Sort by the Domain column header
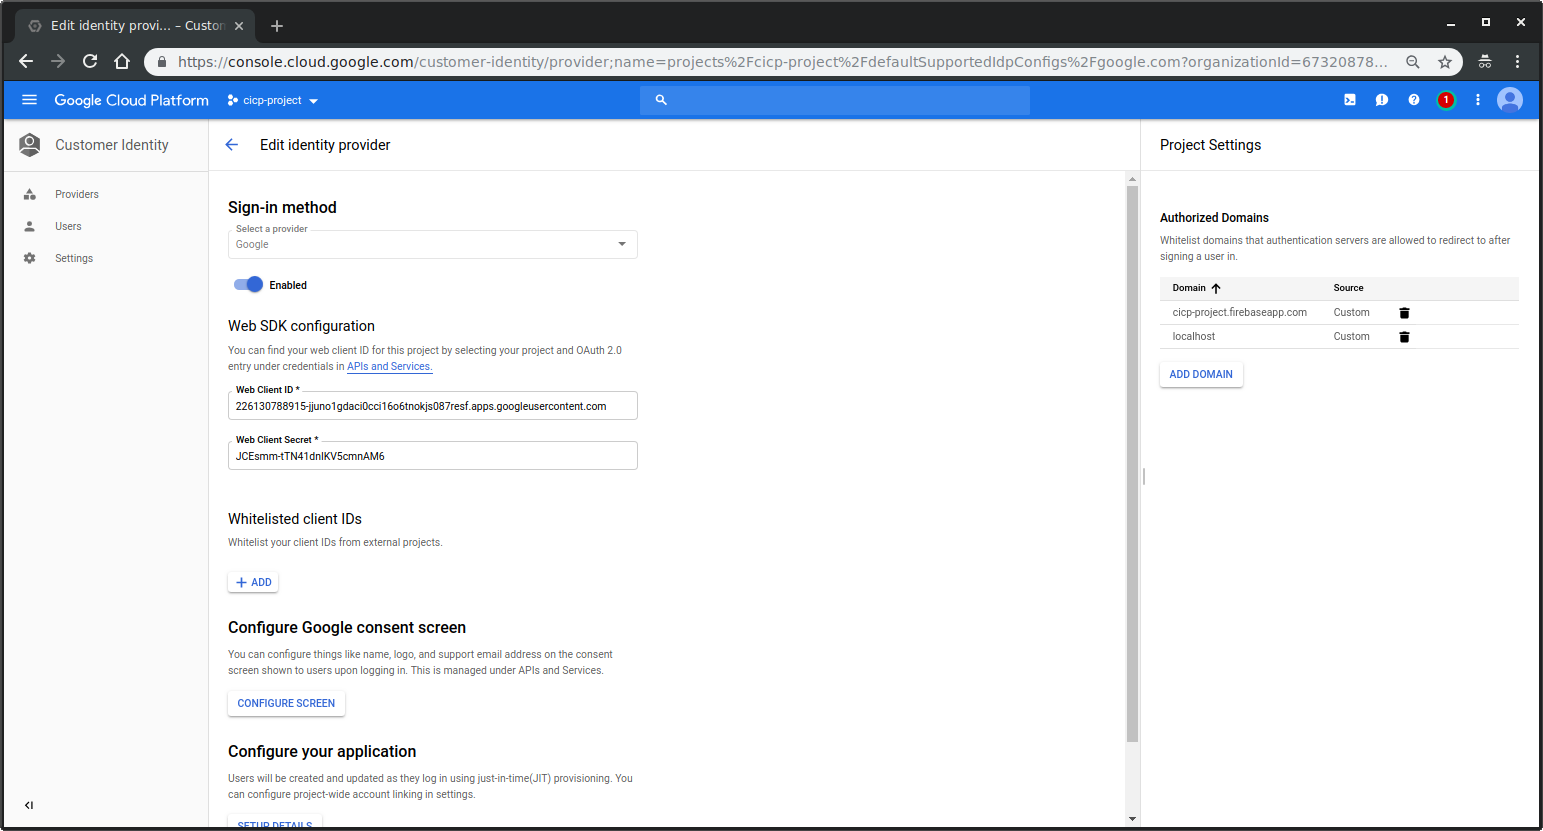Viewport: 1543px width, 831px height. [x=1197, y=288]
